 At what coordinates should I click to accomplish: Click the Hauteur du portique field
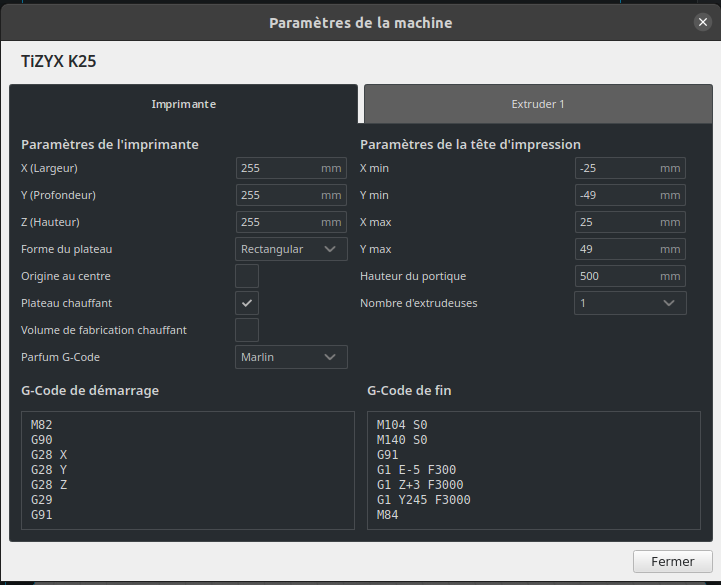[x=630, y=276]
